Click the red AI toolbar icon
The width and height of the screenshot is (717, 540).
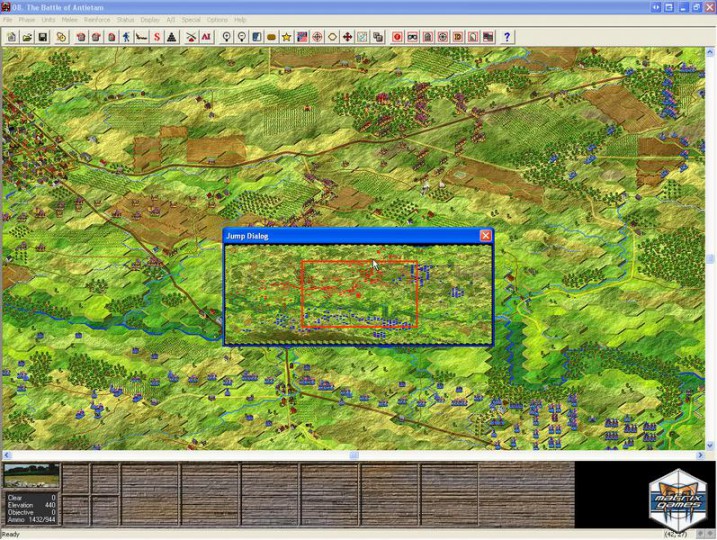206,37
